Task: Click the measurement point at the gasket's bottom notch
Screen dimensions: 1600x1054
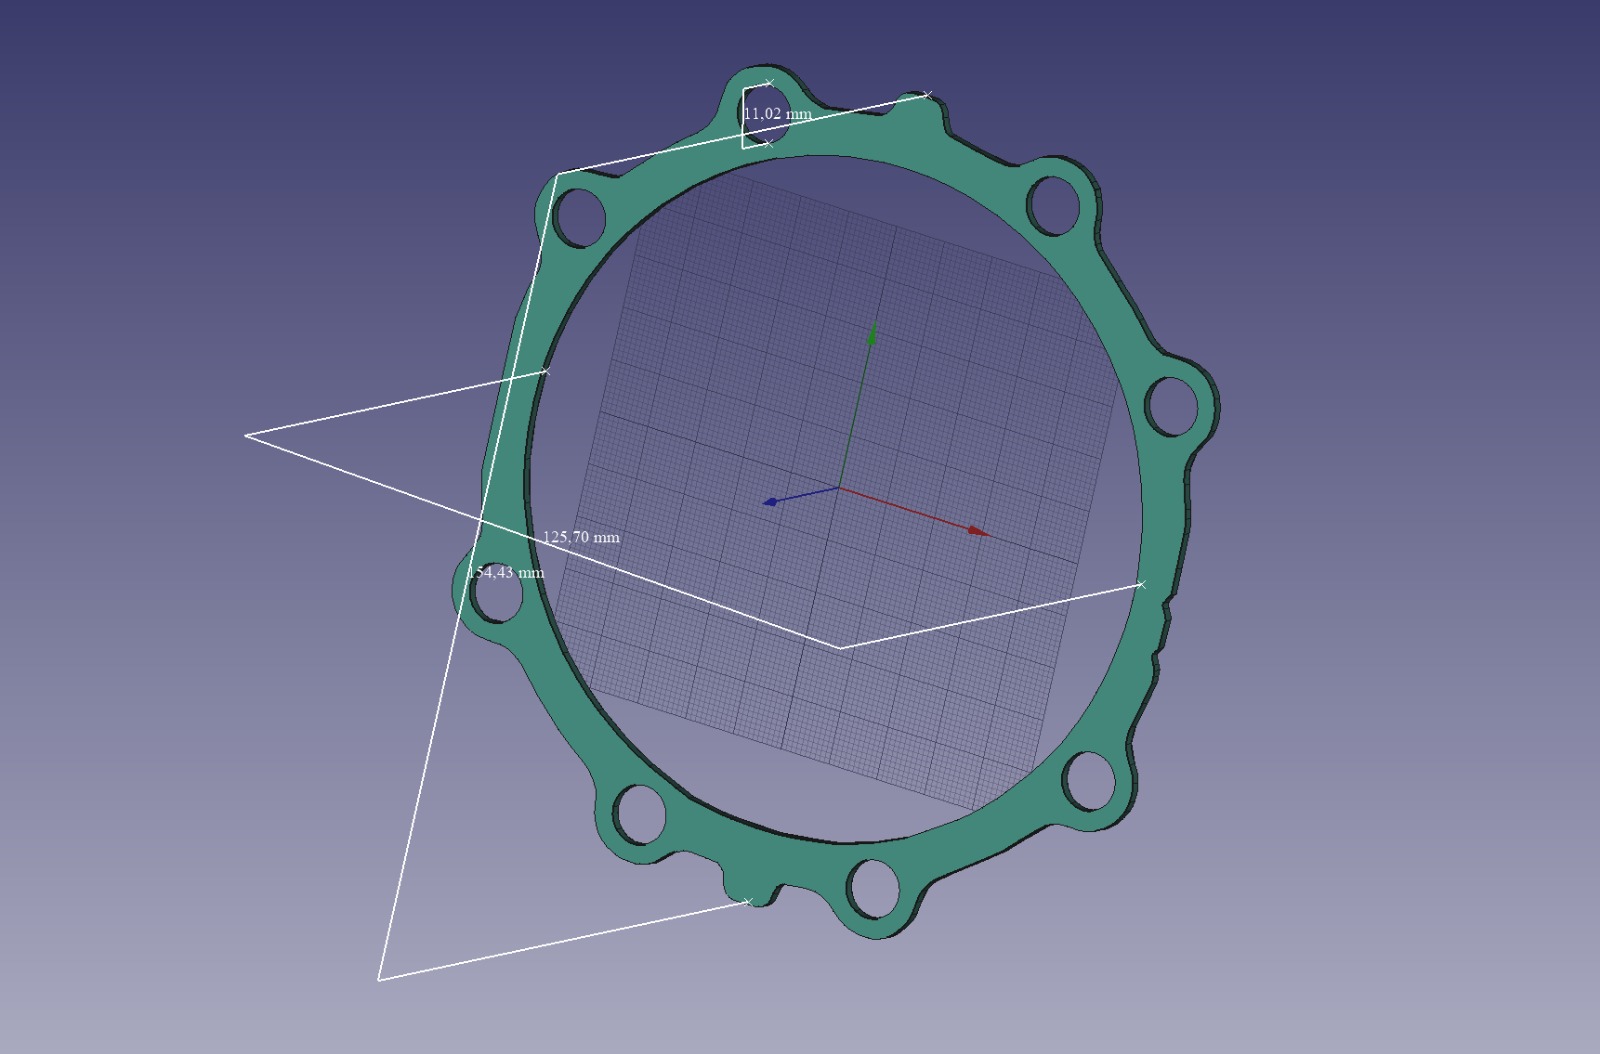Action: tap(747, 902)
